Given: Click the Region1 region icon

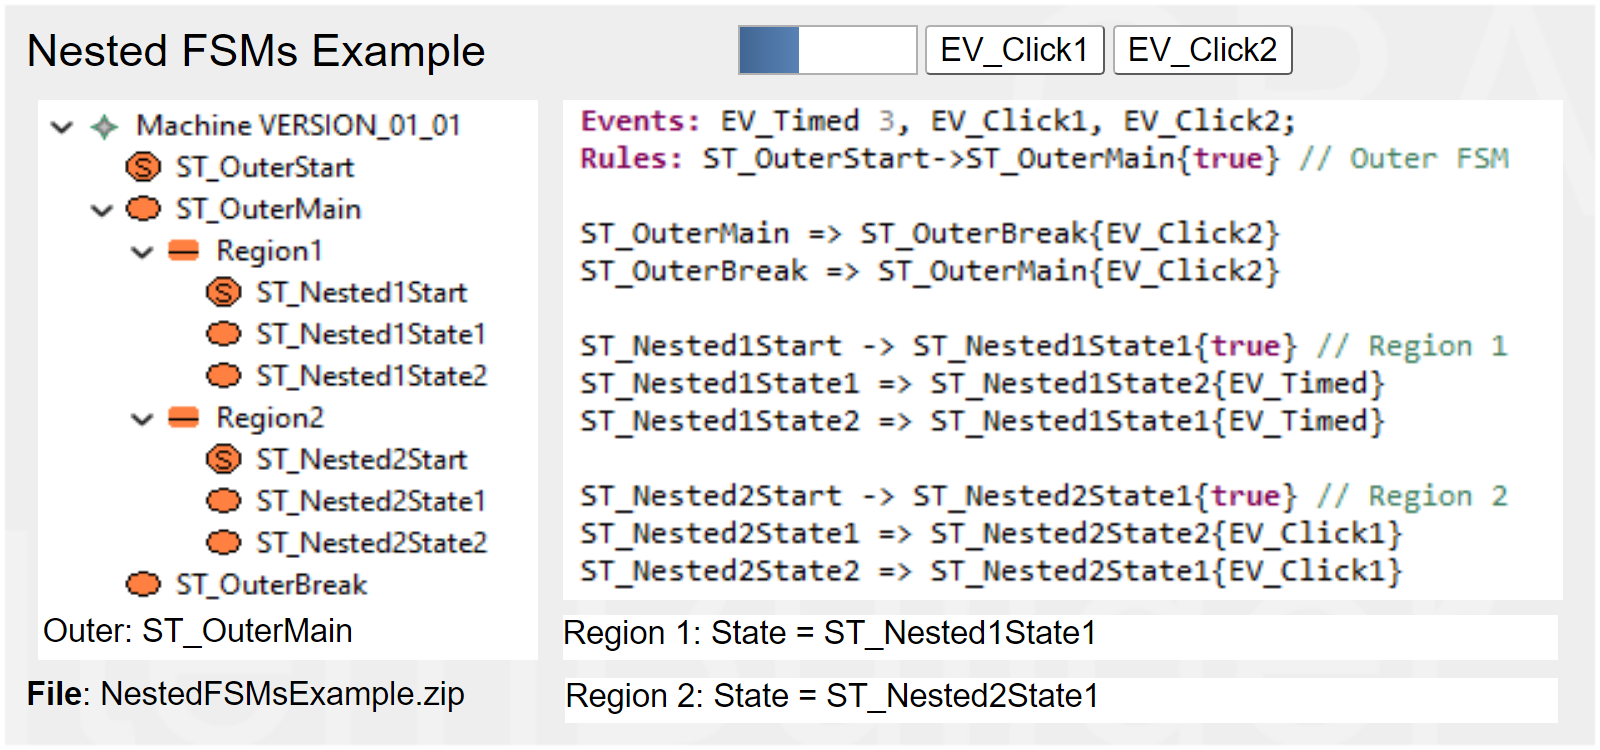Looking at the screenshot, I should (x=183, y=250).
